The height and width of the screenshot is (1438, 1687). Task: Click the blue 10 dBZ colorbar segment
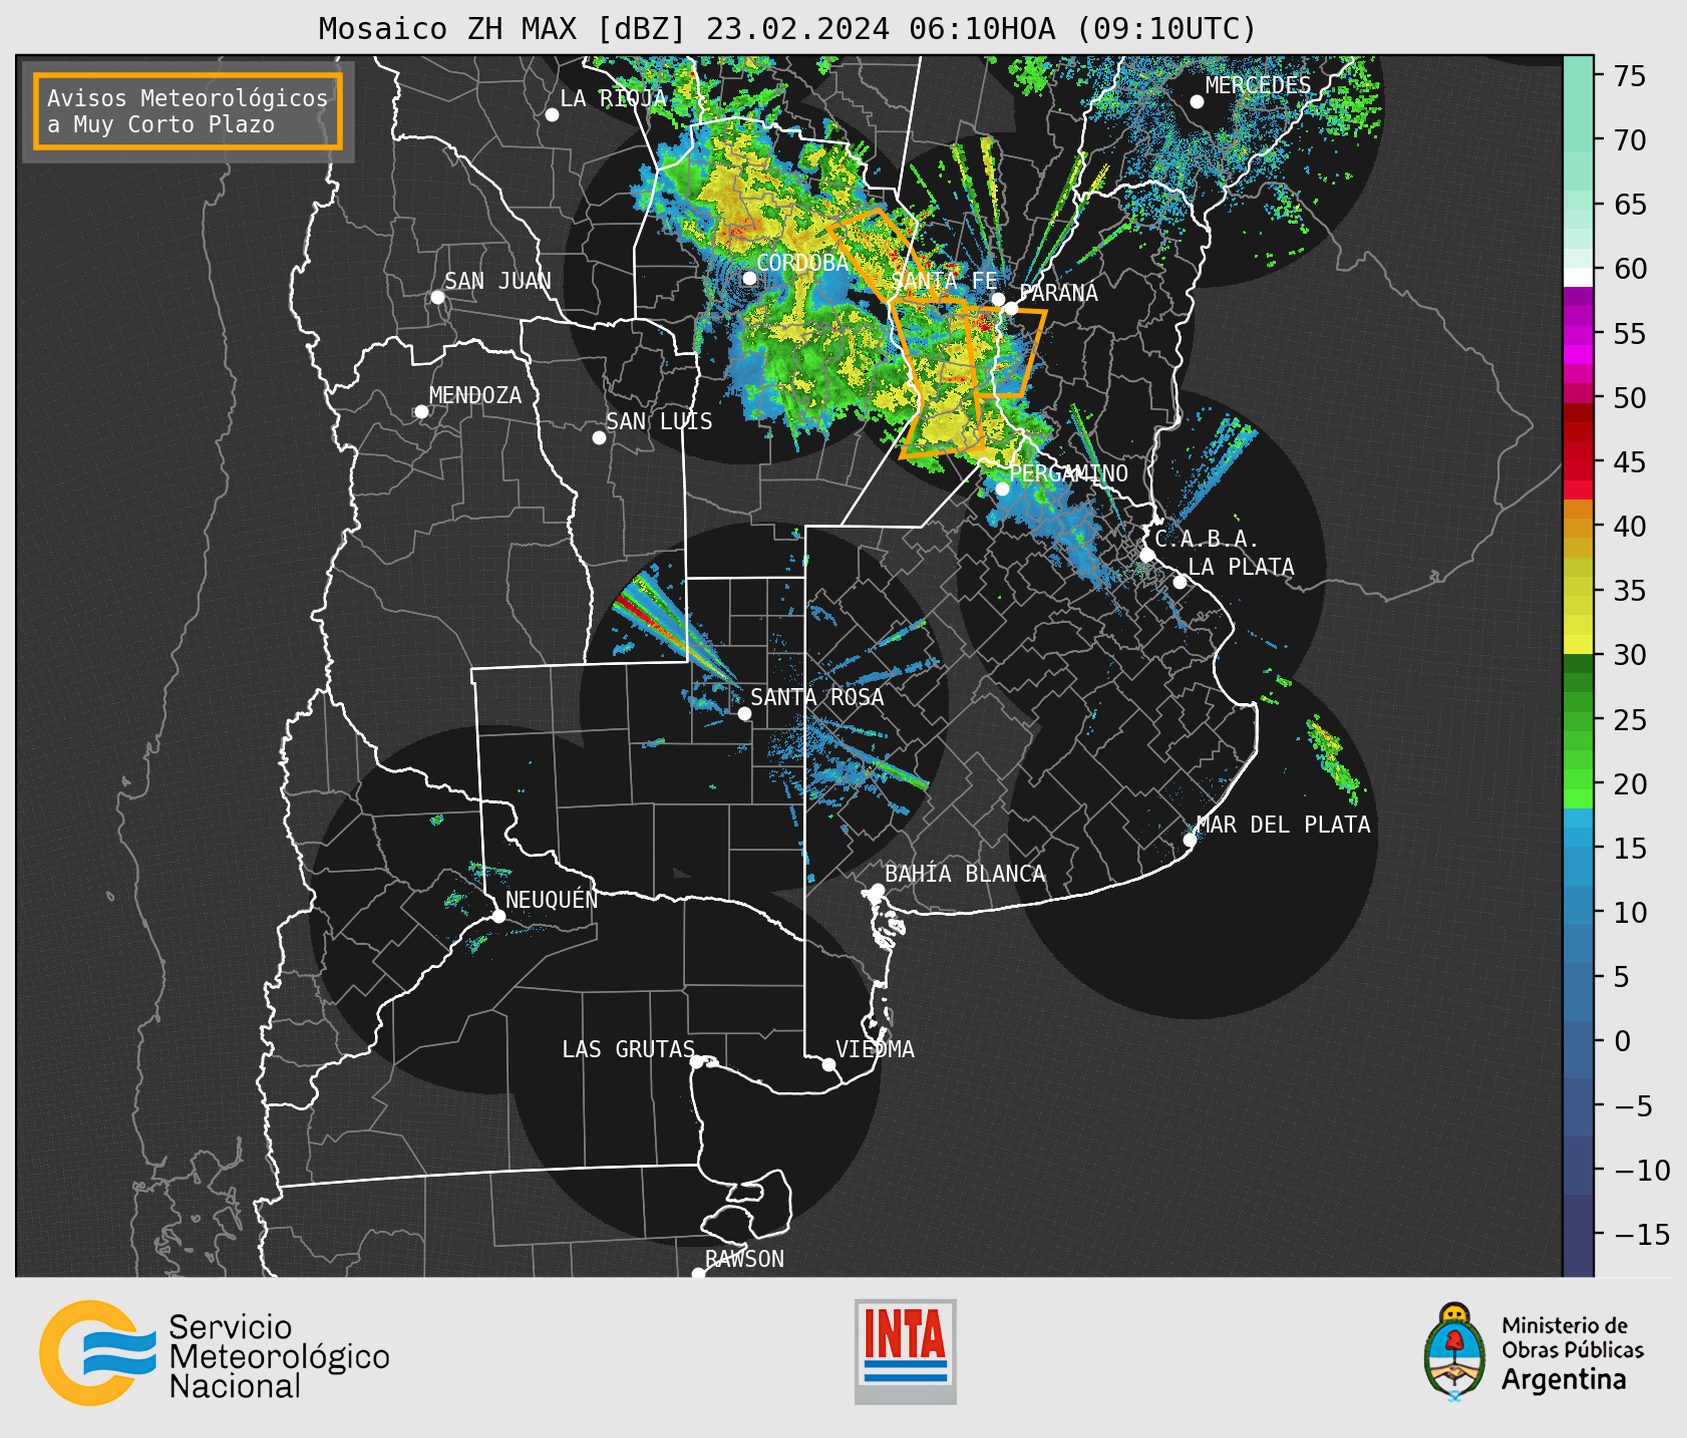click(1577, 913)
